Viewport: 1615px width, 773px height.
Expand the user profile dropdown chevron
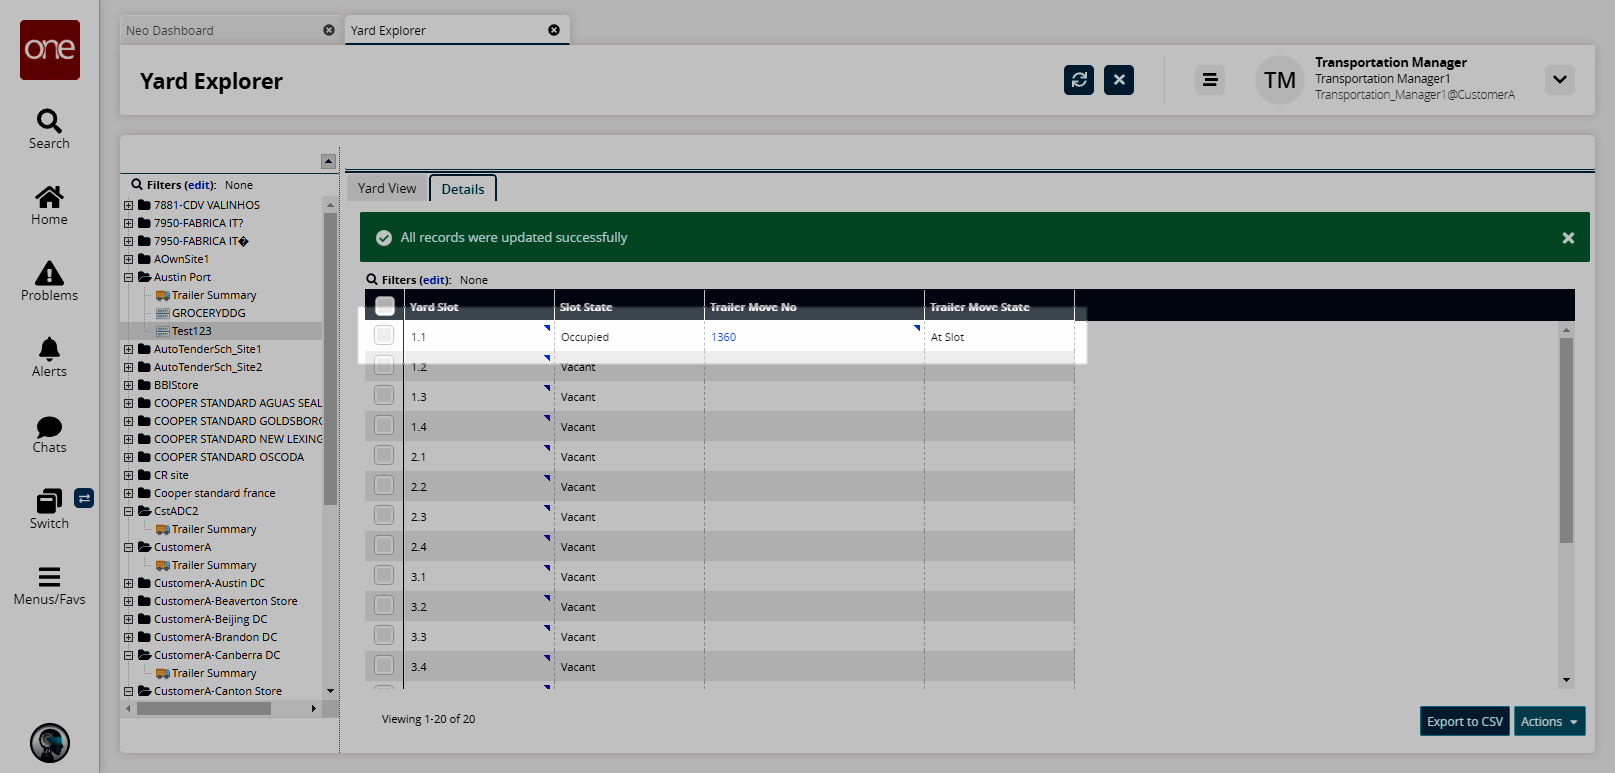coord(1559,80)
